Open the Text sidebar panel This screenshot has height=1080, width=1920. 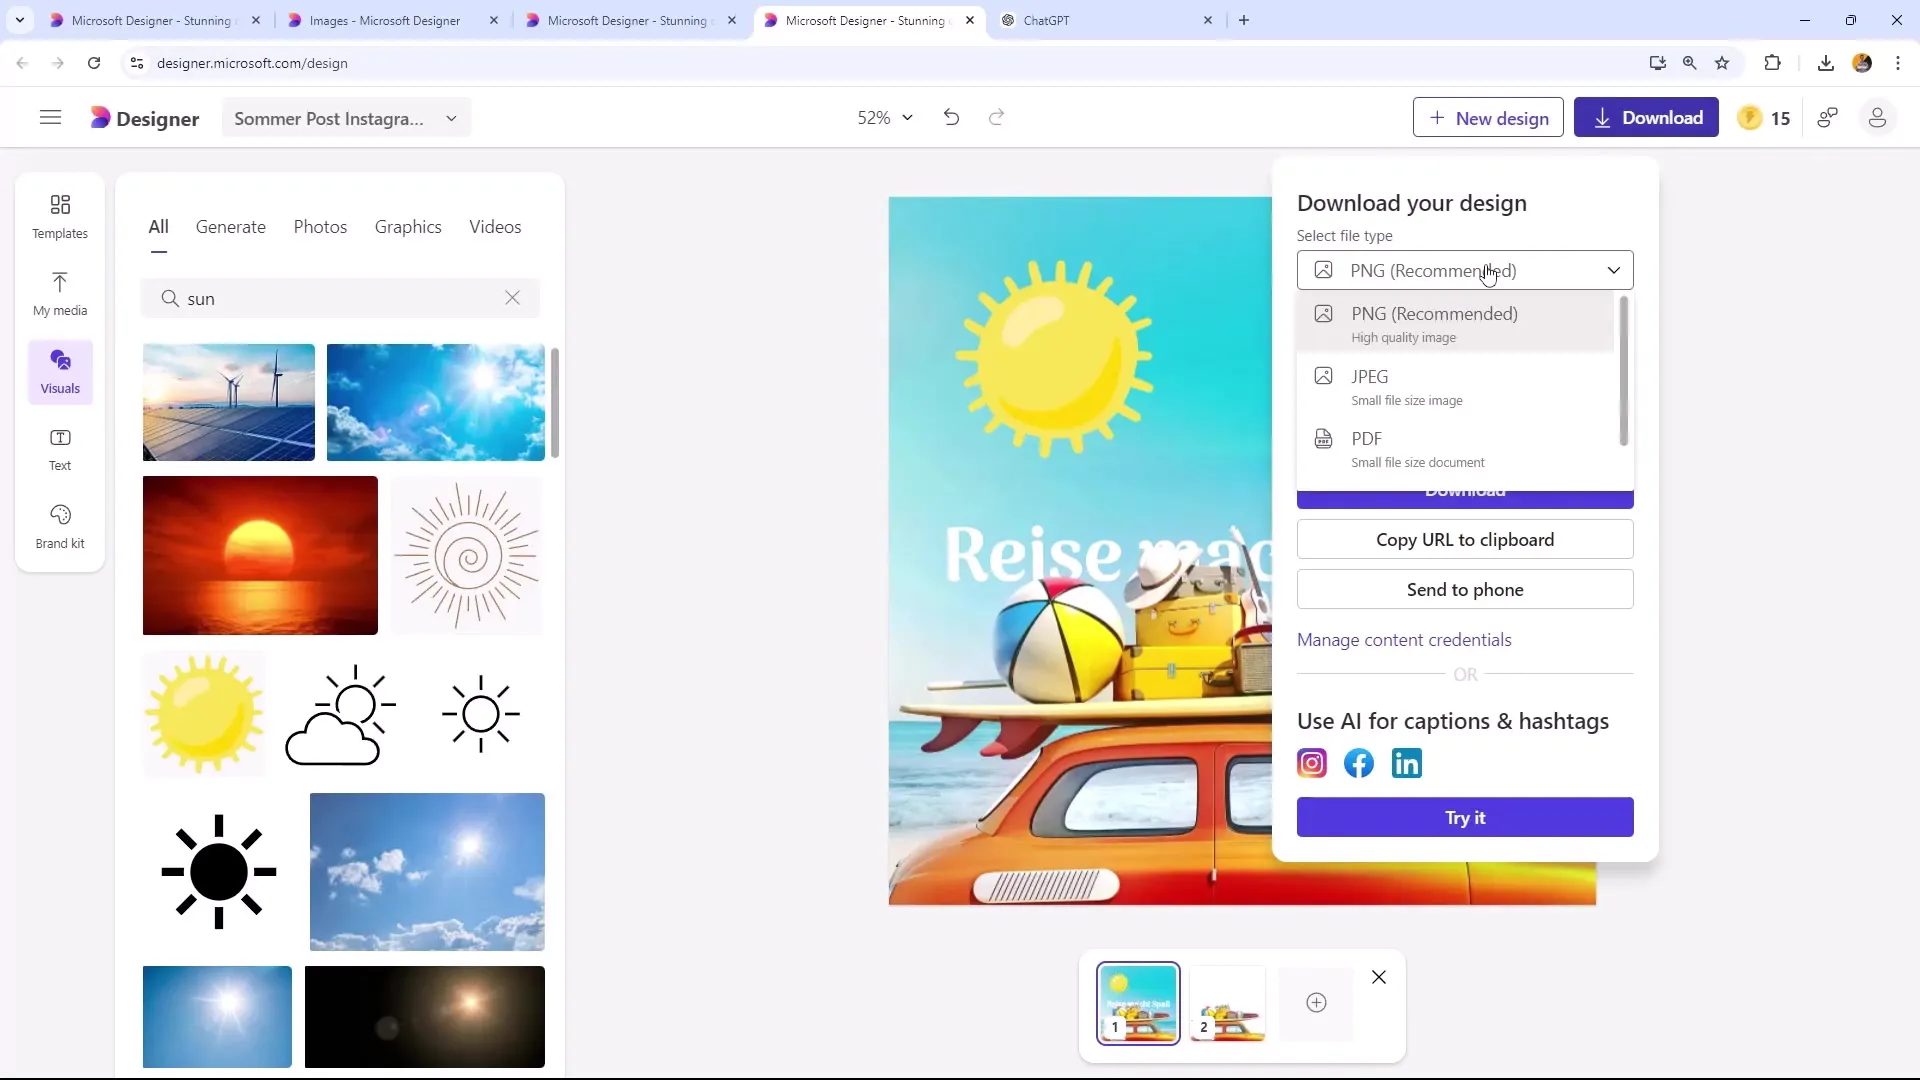click(x=60, y=449)
